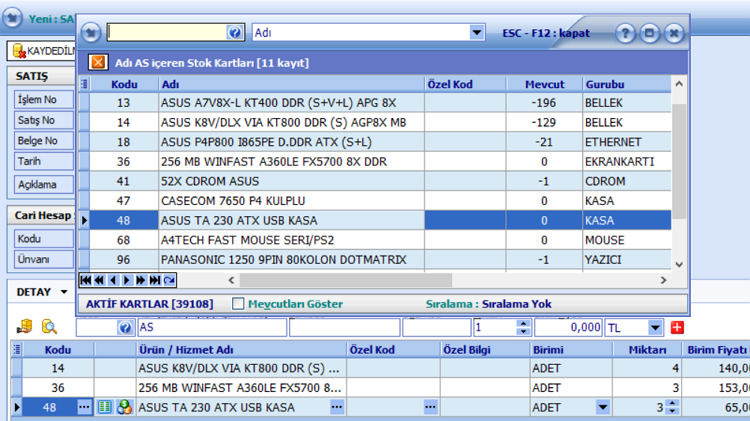Image resolution: width=750 pixels, height=421 pixels.
Task: Open the TL currency dropdown
Action: 655,328
